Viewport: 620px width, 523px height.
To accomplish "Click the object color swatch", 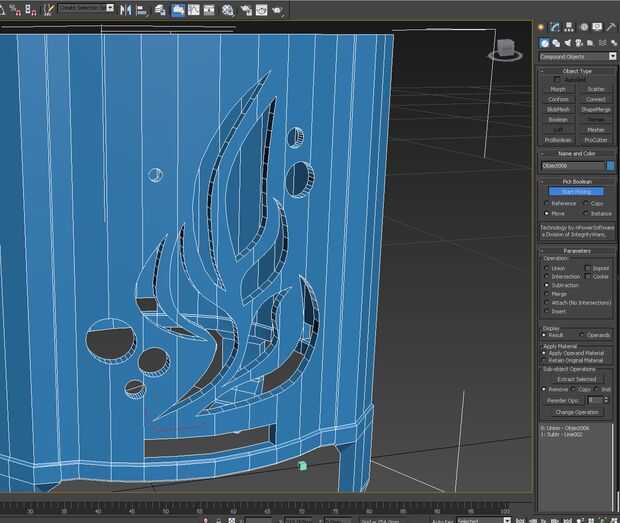I will pyautogui.click(x=610, y=165).
